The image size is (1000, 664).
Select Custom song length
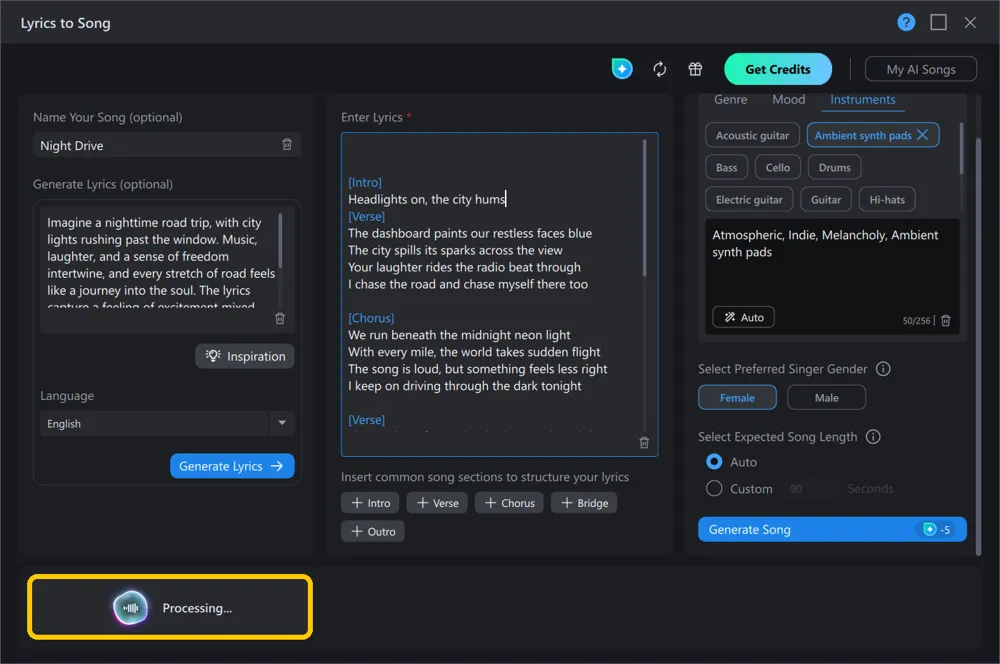[x=714, y=489]
